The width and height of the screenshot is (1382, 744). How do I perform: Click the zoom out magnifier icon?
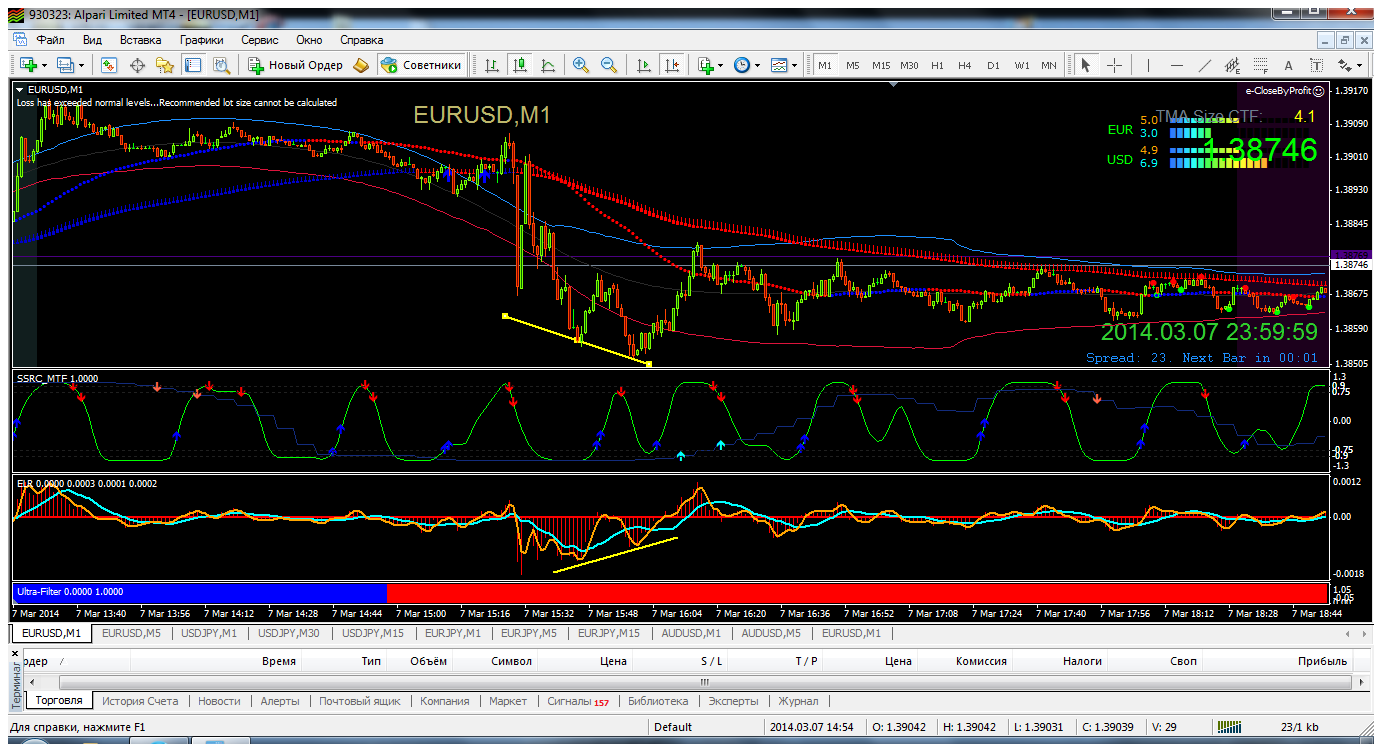coord(608,65)
